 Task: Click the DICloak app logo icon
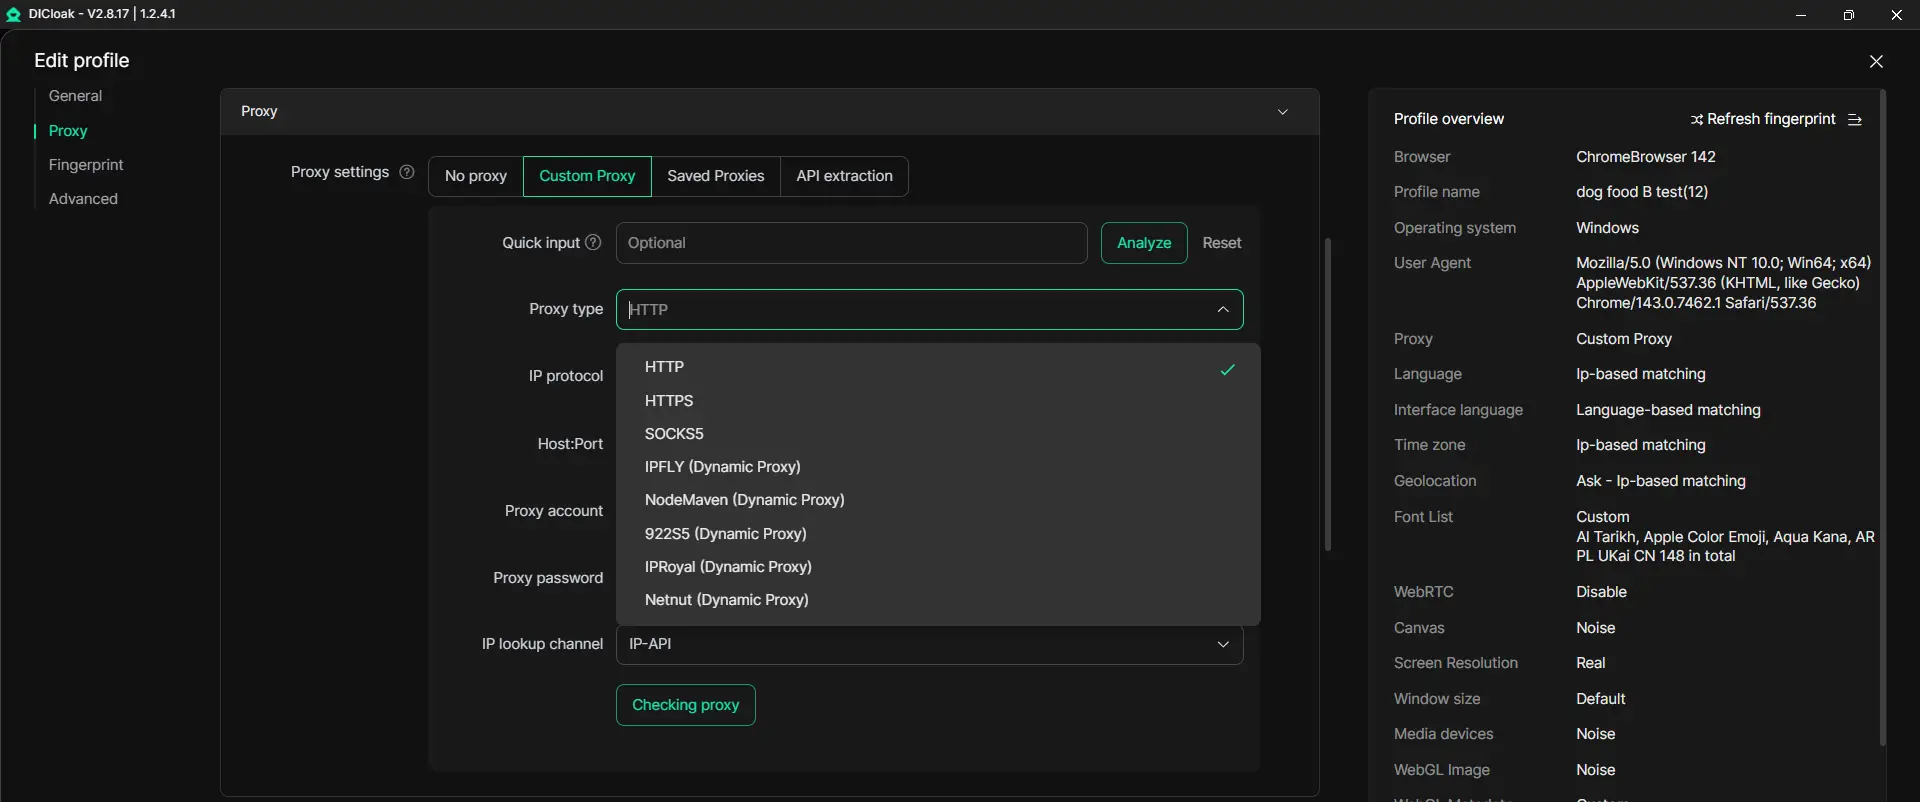pyautogui.click(x=14, y=15)
